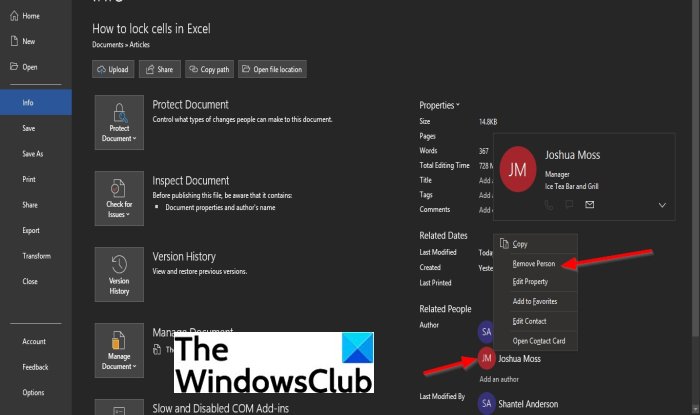Image resolution: width=700 pixels, height=415 pixels.
Task: Click the Slow and Disabled COM Add-ins heading
Action: (x=221, y=408)
